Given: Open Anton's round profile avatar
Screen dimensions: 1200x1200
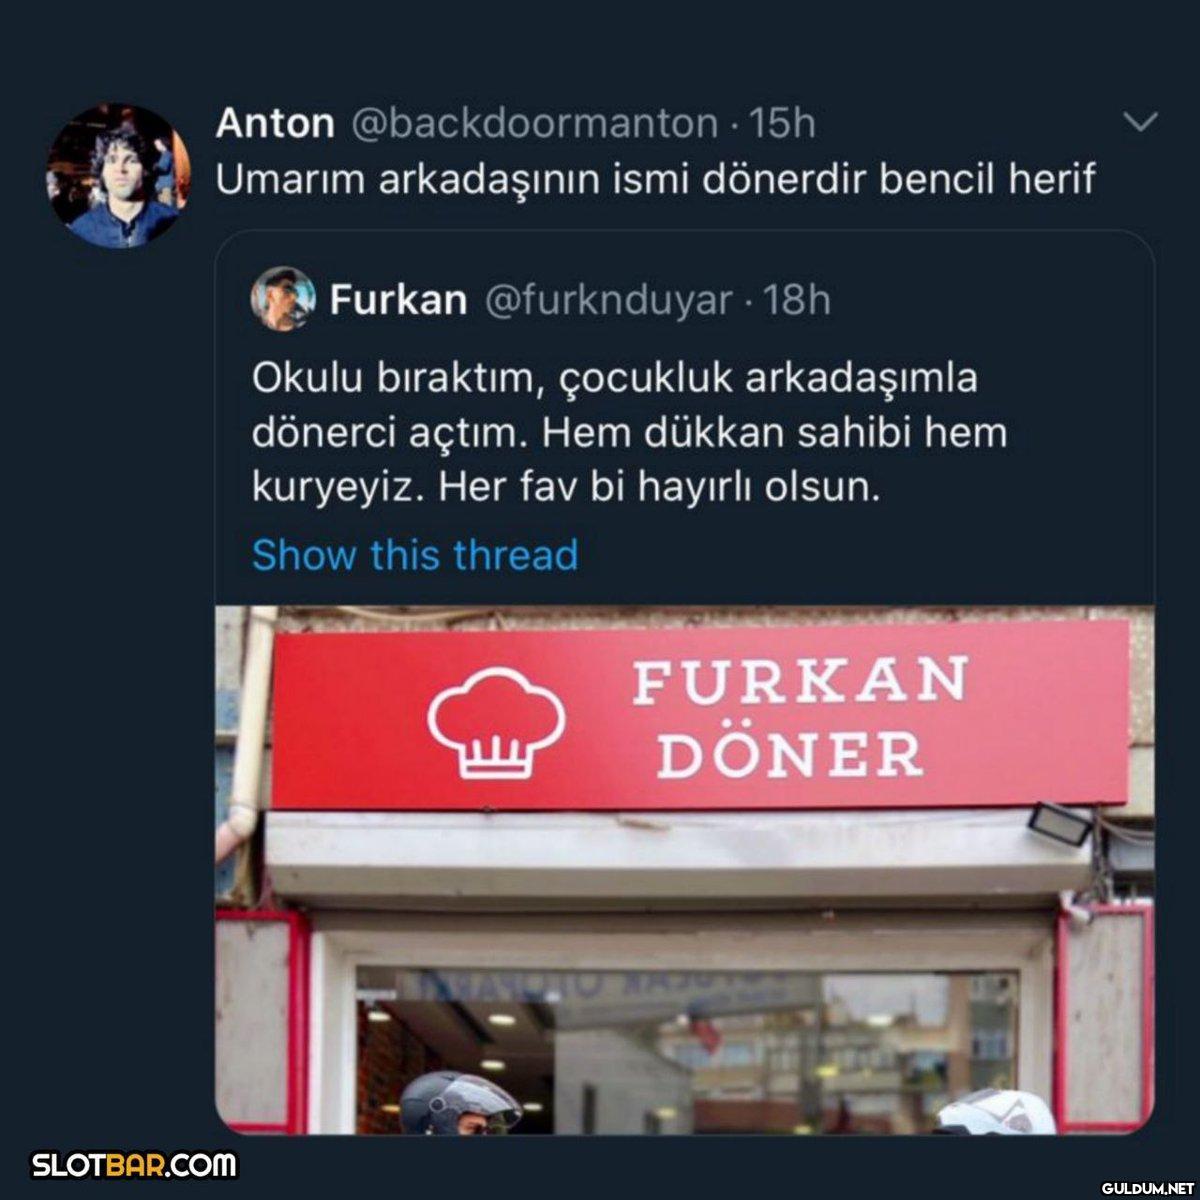Looking at the screenshot, I should pos(117,175).
